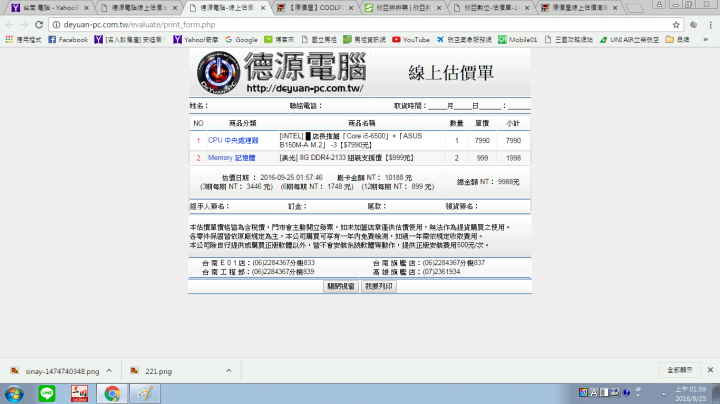720x404 pixels.
Task: Select the 8G DDR4-2133 product name cell
Action: 362,158
